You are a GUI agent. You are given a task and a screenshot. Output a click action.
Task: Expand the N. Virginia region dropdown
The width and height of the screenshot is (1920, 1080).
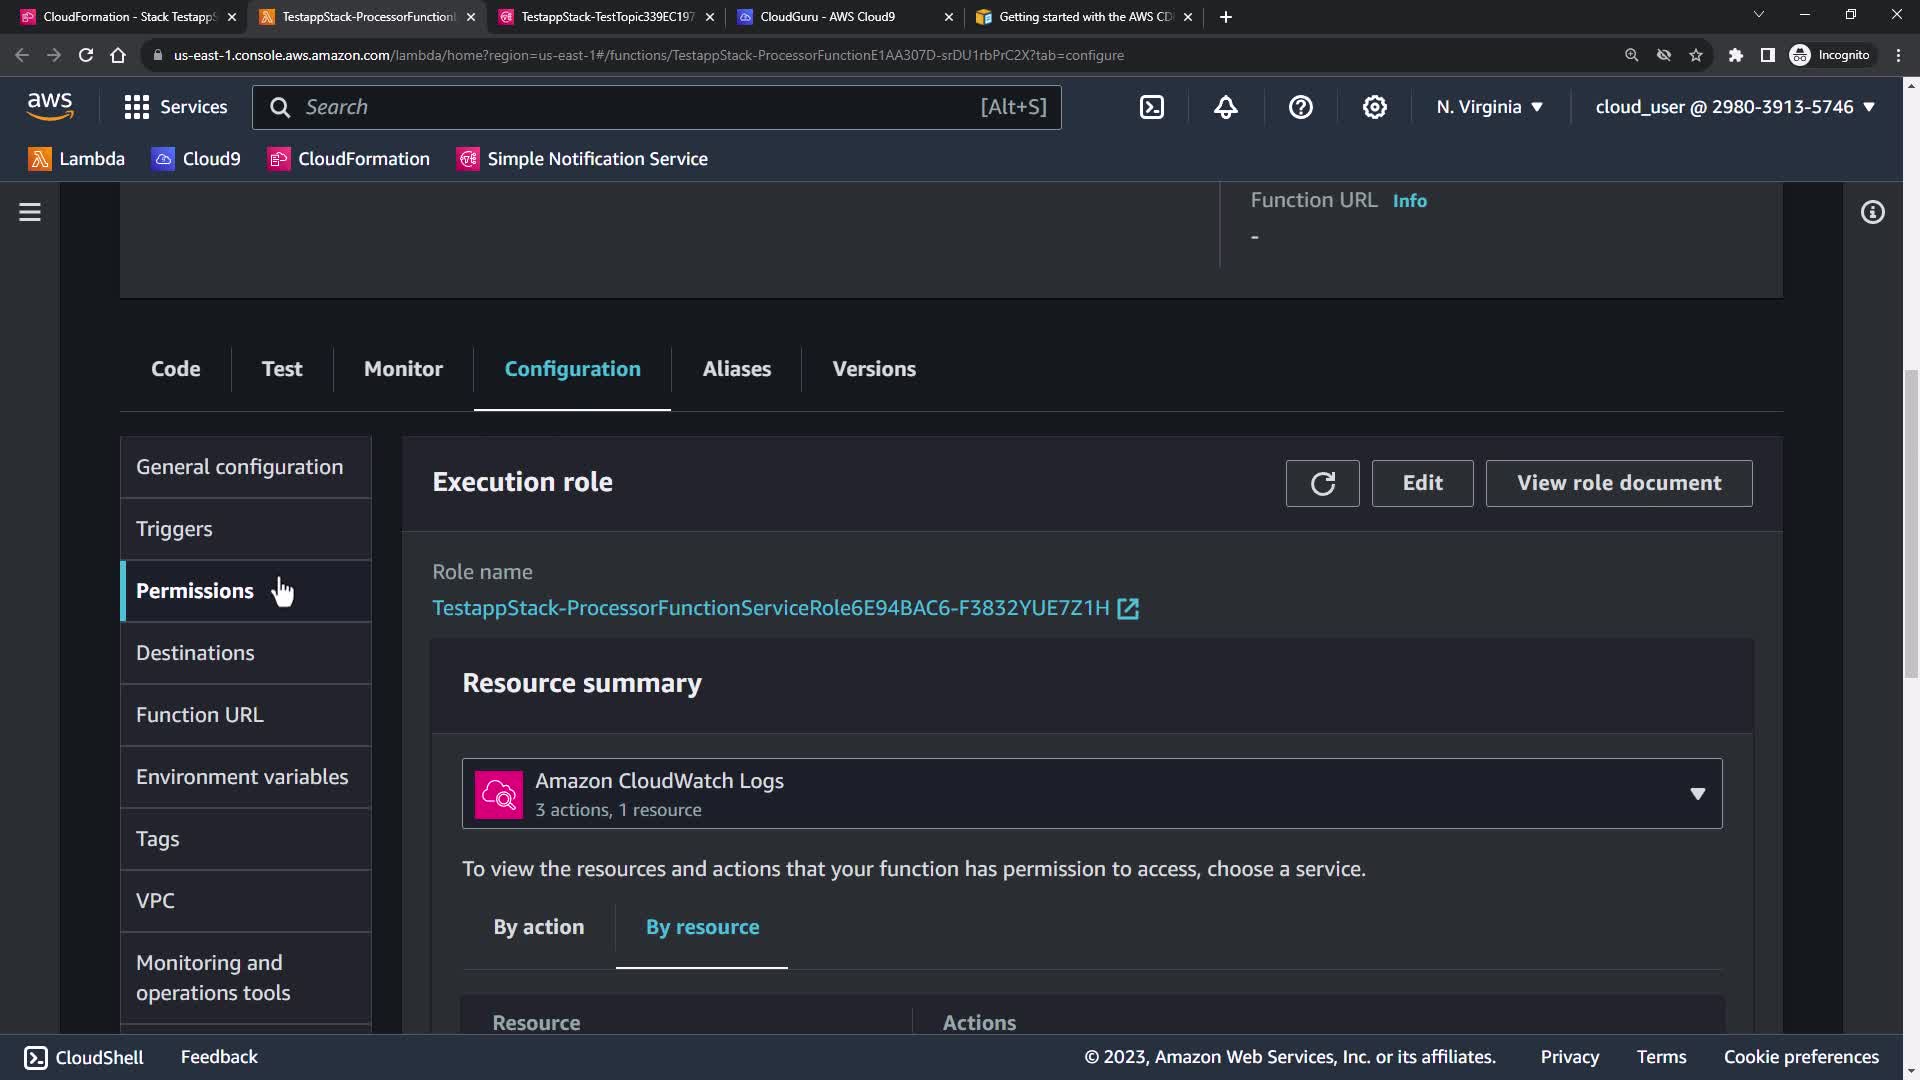[x=1489, y=107]
